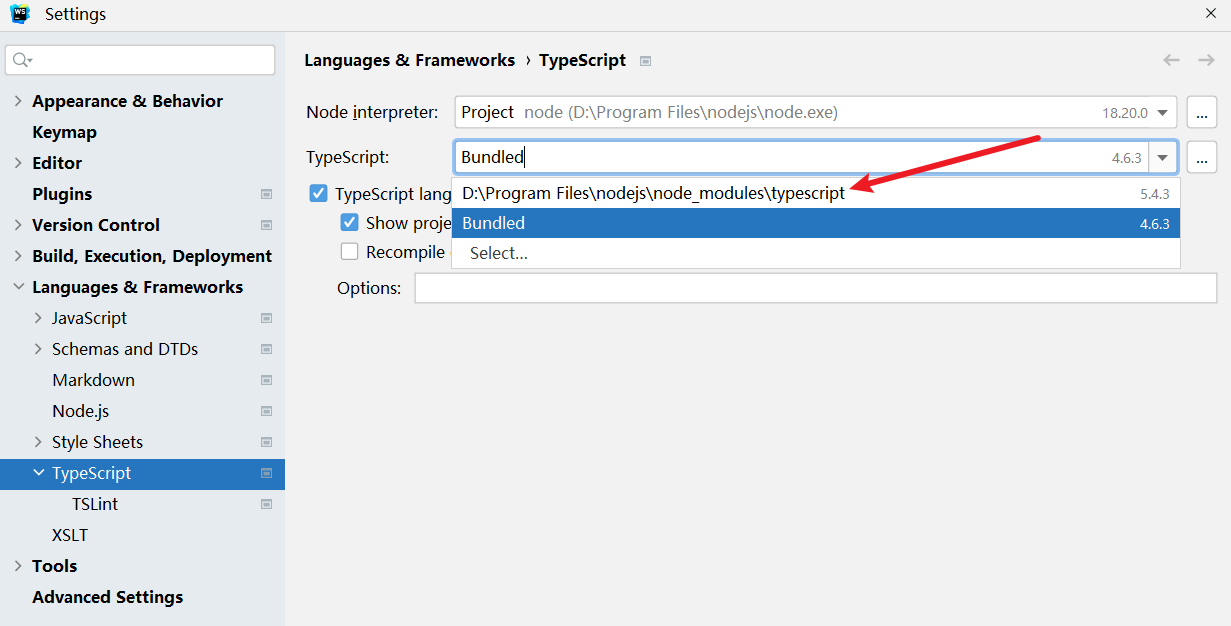Open Keymap settings page

coord(64,132)
